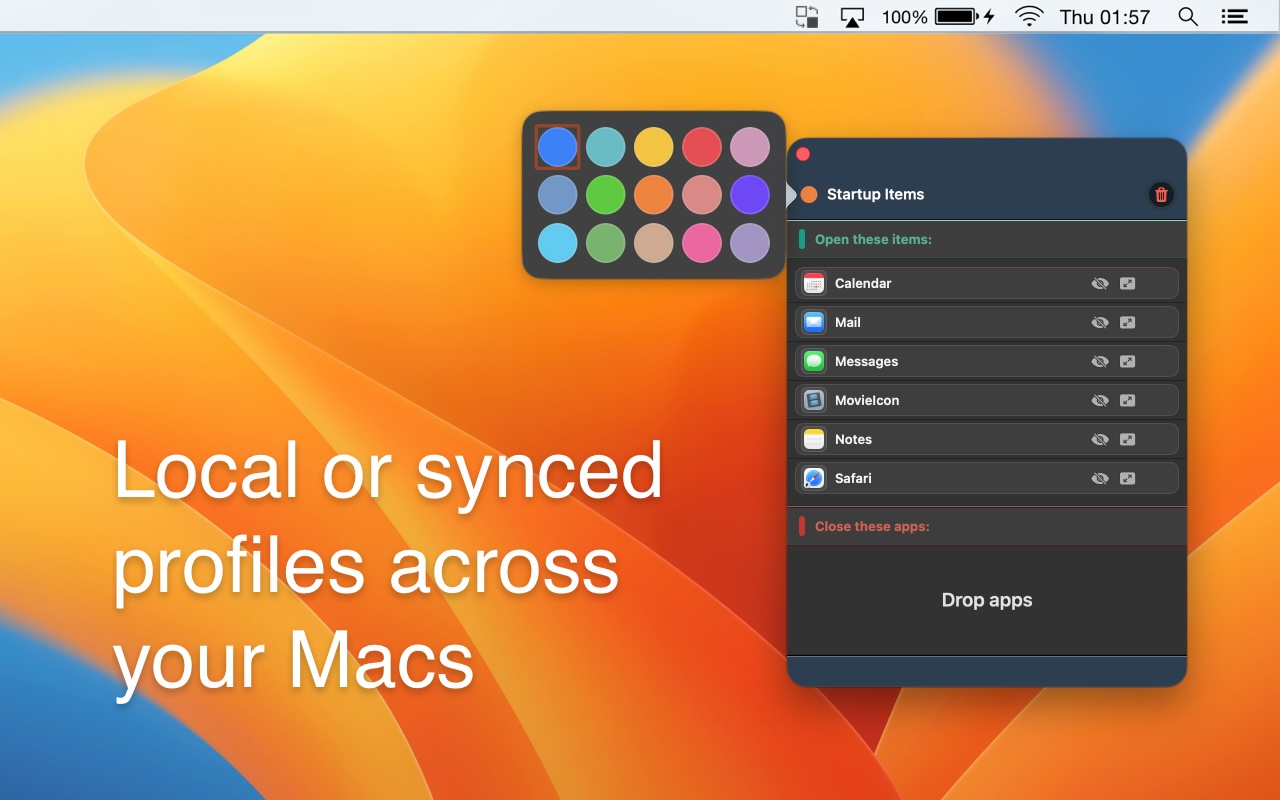Click the Mail app icon
The height and width of the screenshot is (800, 1280).
pos(813,322)
